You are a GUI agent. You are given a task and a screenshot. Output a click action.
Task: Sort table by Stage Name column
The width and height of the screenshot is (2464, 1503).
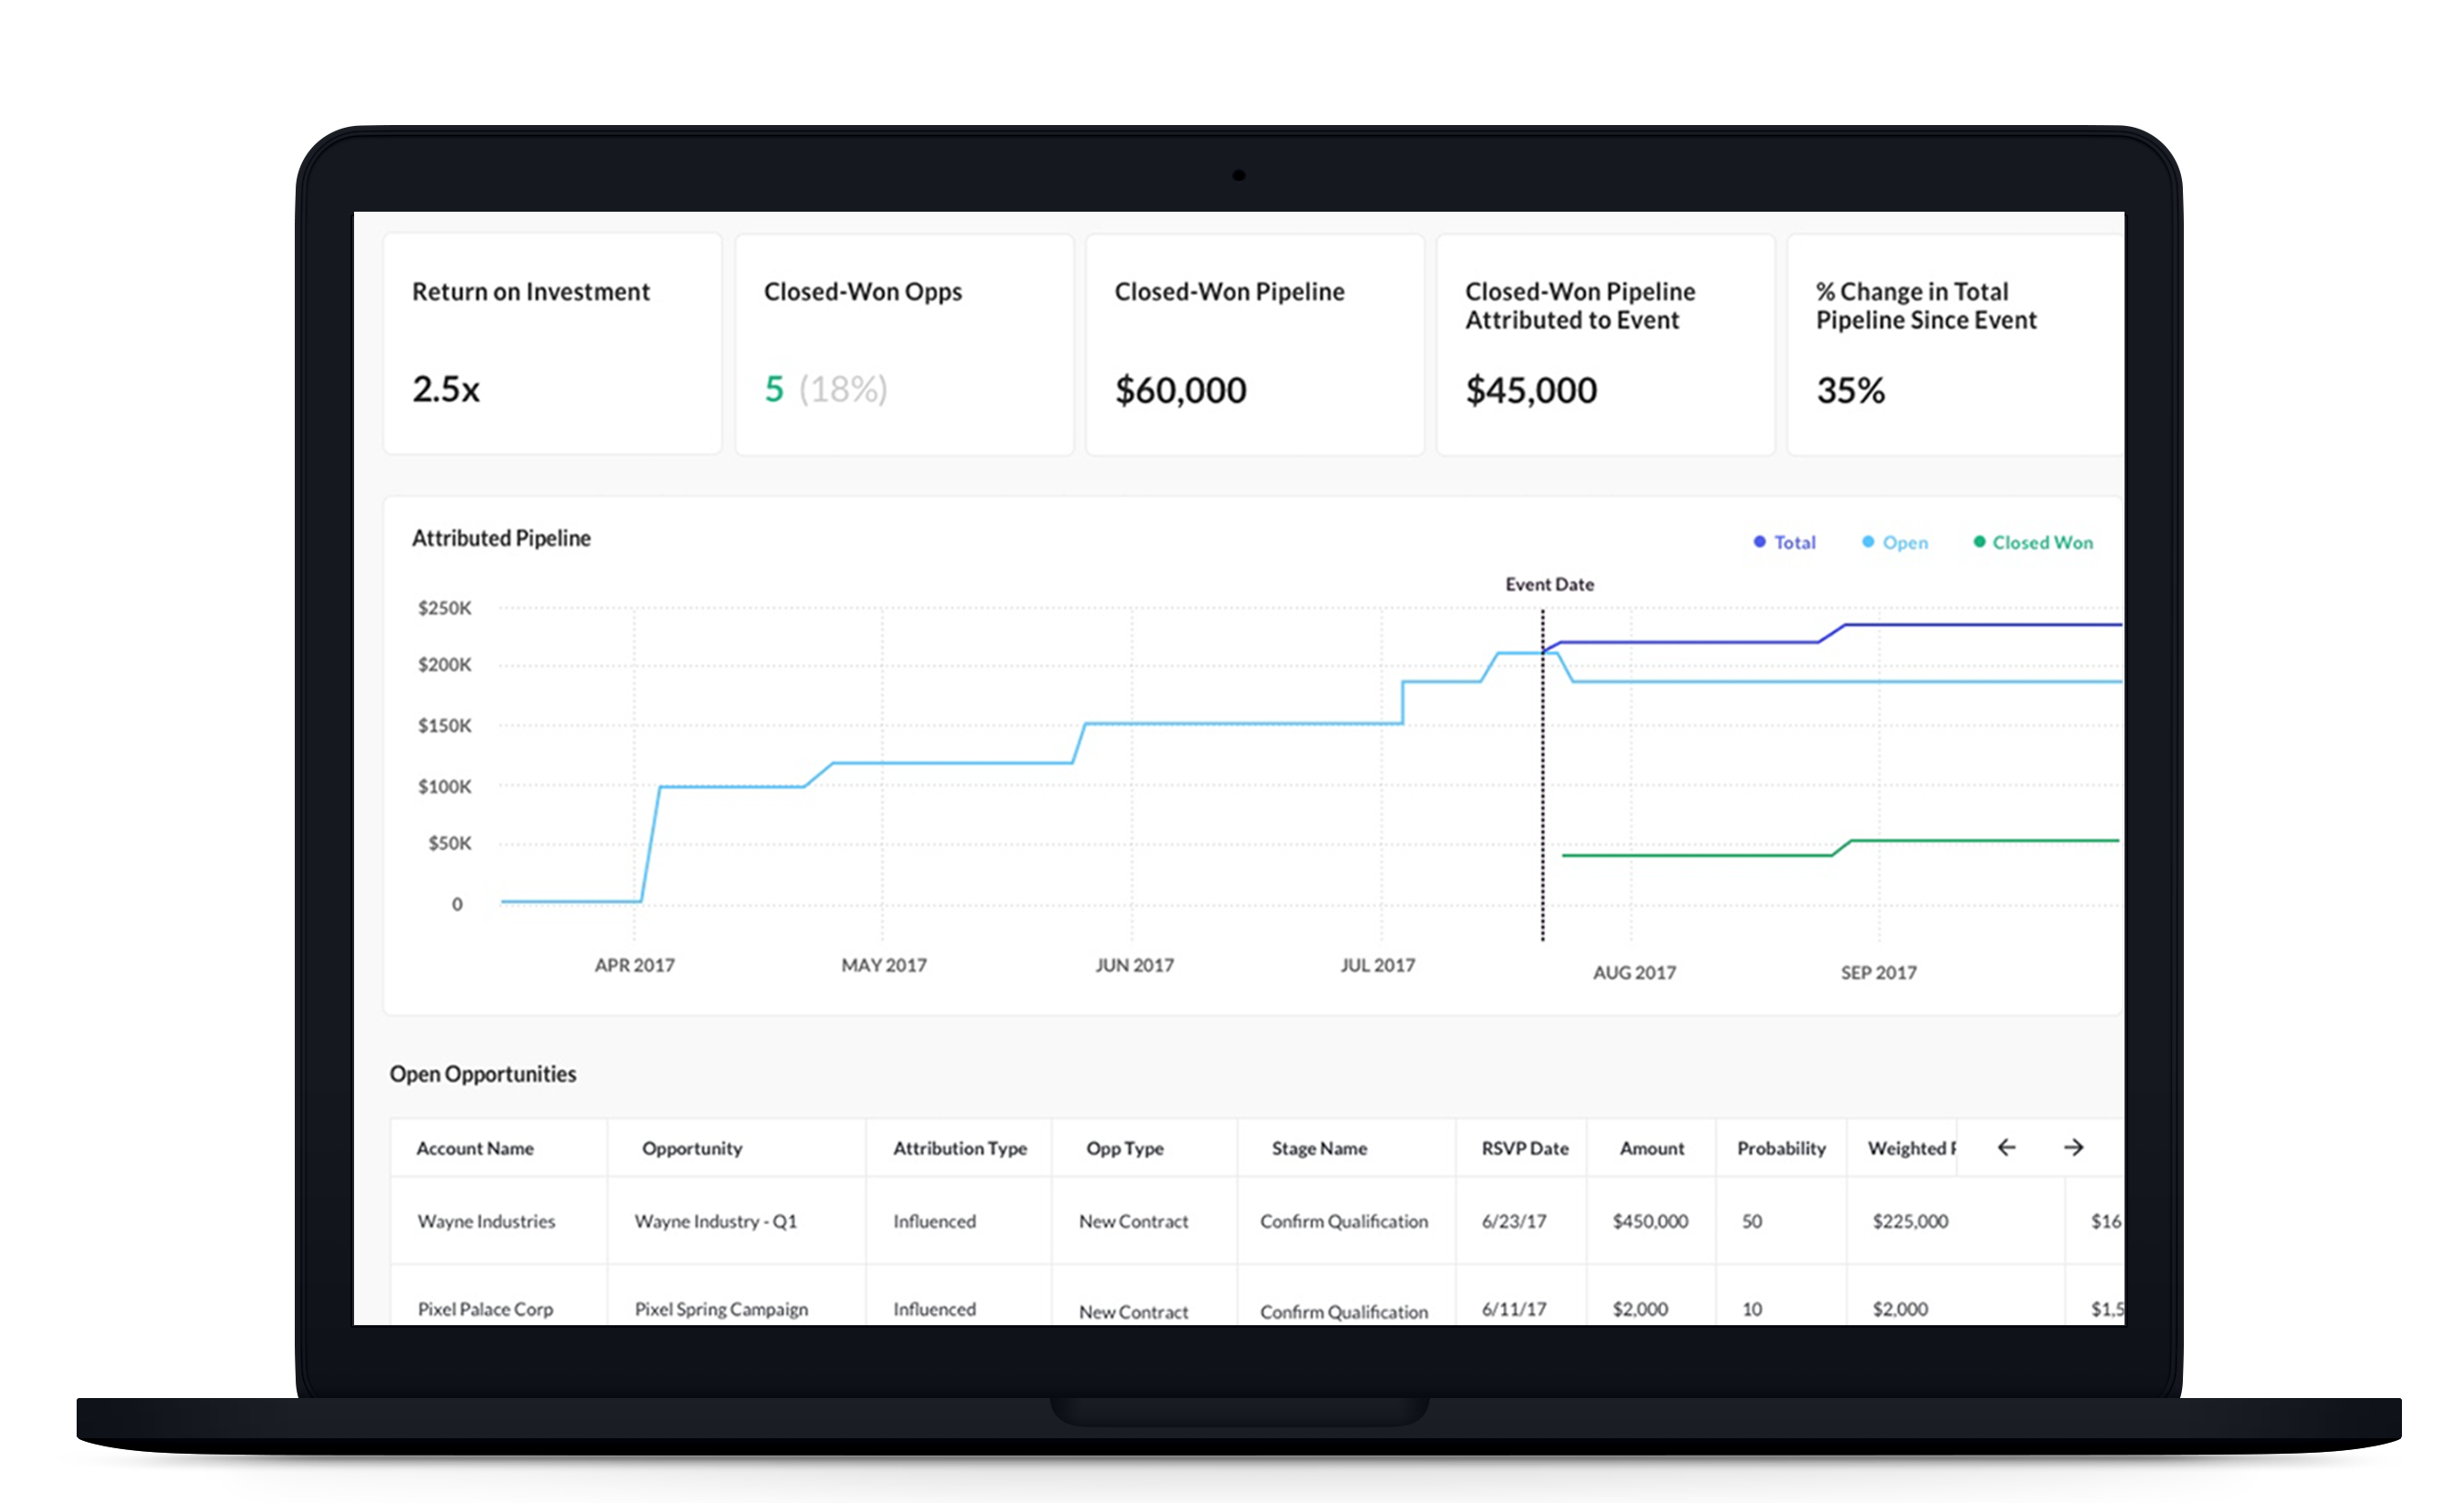coord(1319,1148)
